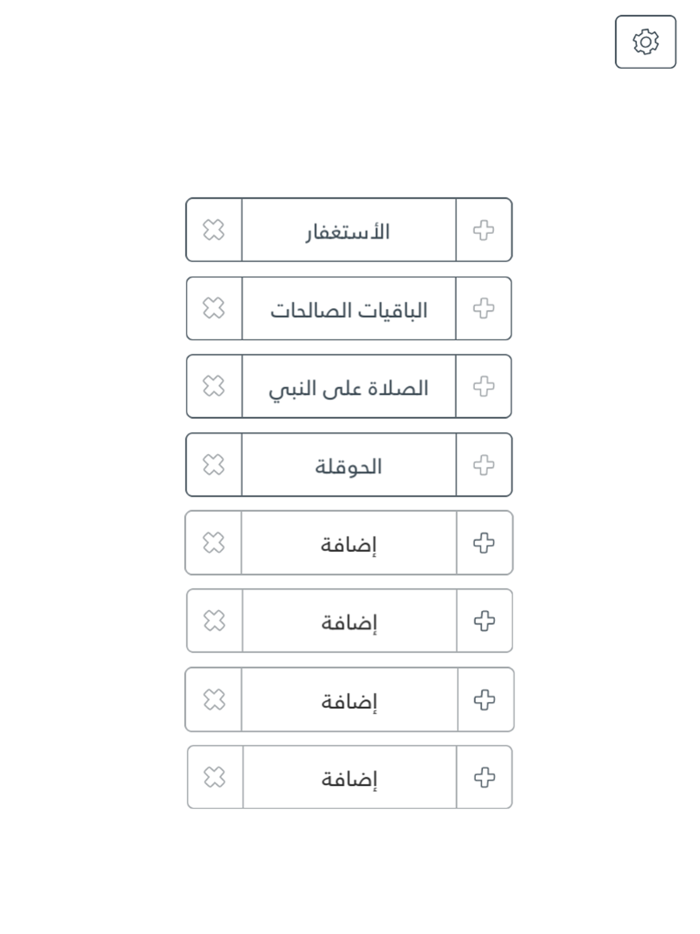Screen dimensions: 700x934
Task: Click the X icon beside الصلاة على النبي
Action: tap(213, 386)
